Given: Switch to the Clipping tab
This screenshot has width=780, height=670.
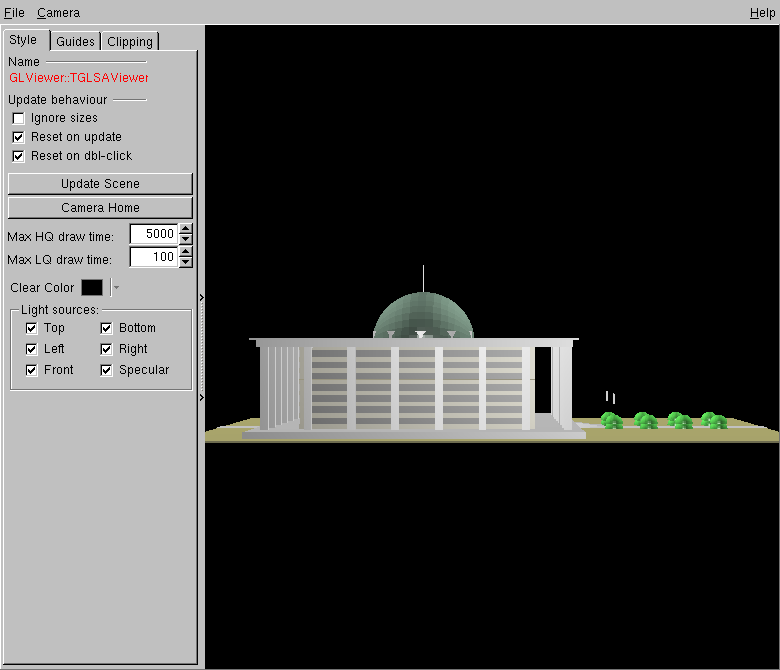Looking at the screenshot, I should (130, 41).
